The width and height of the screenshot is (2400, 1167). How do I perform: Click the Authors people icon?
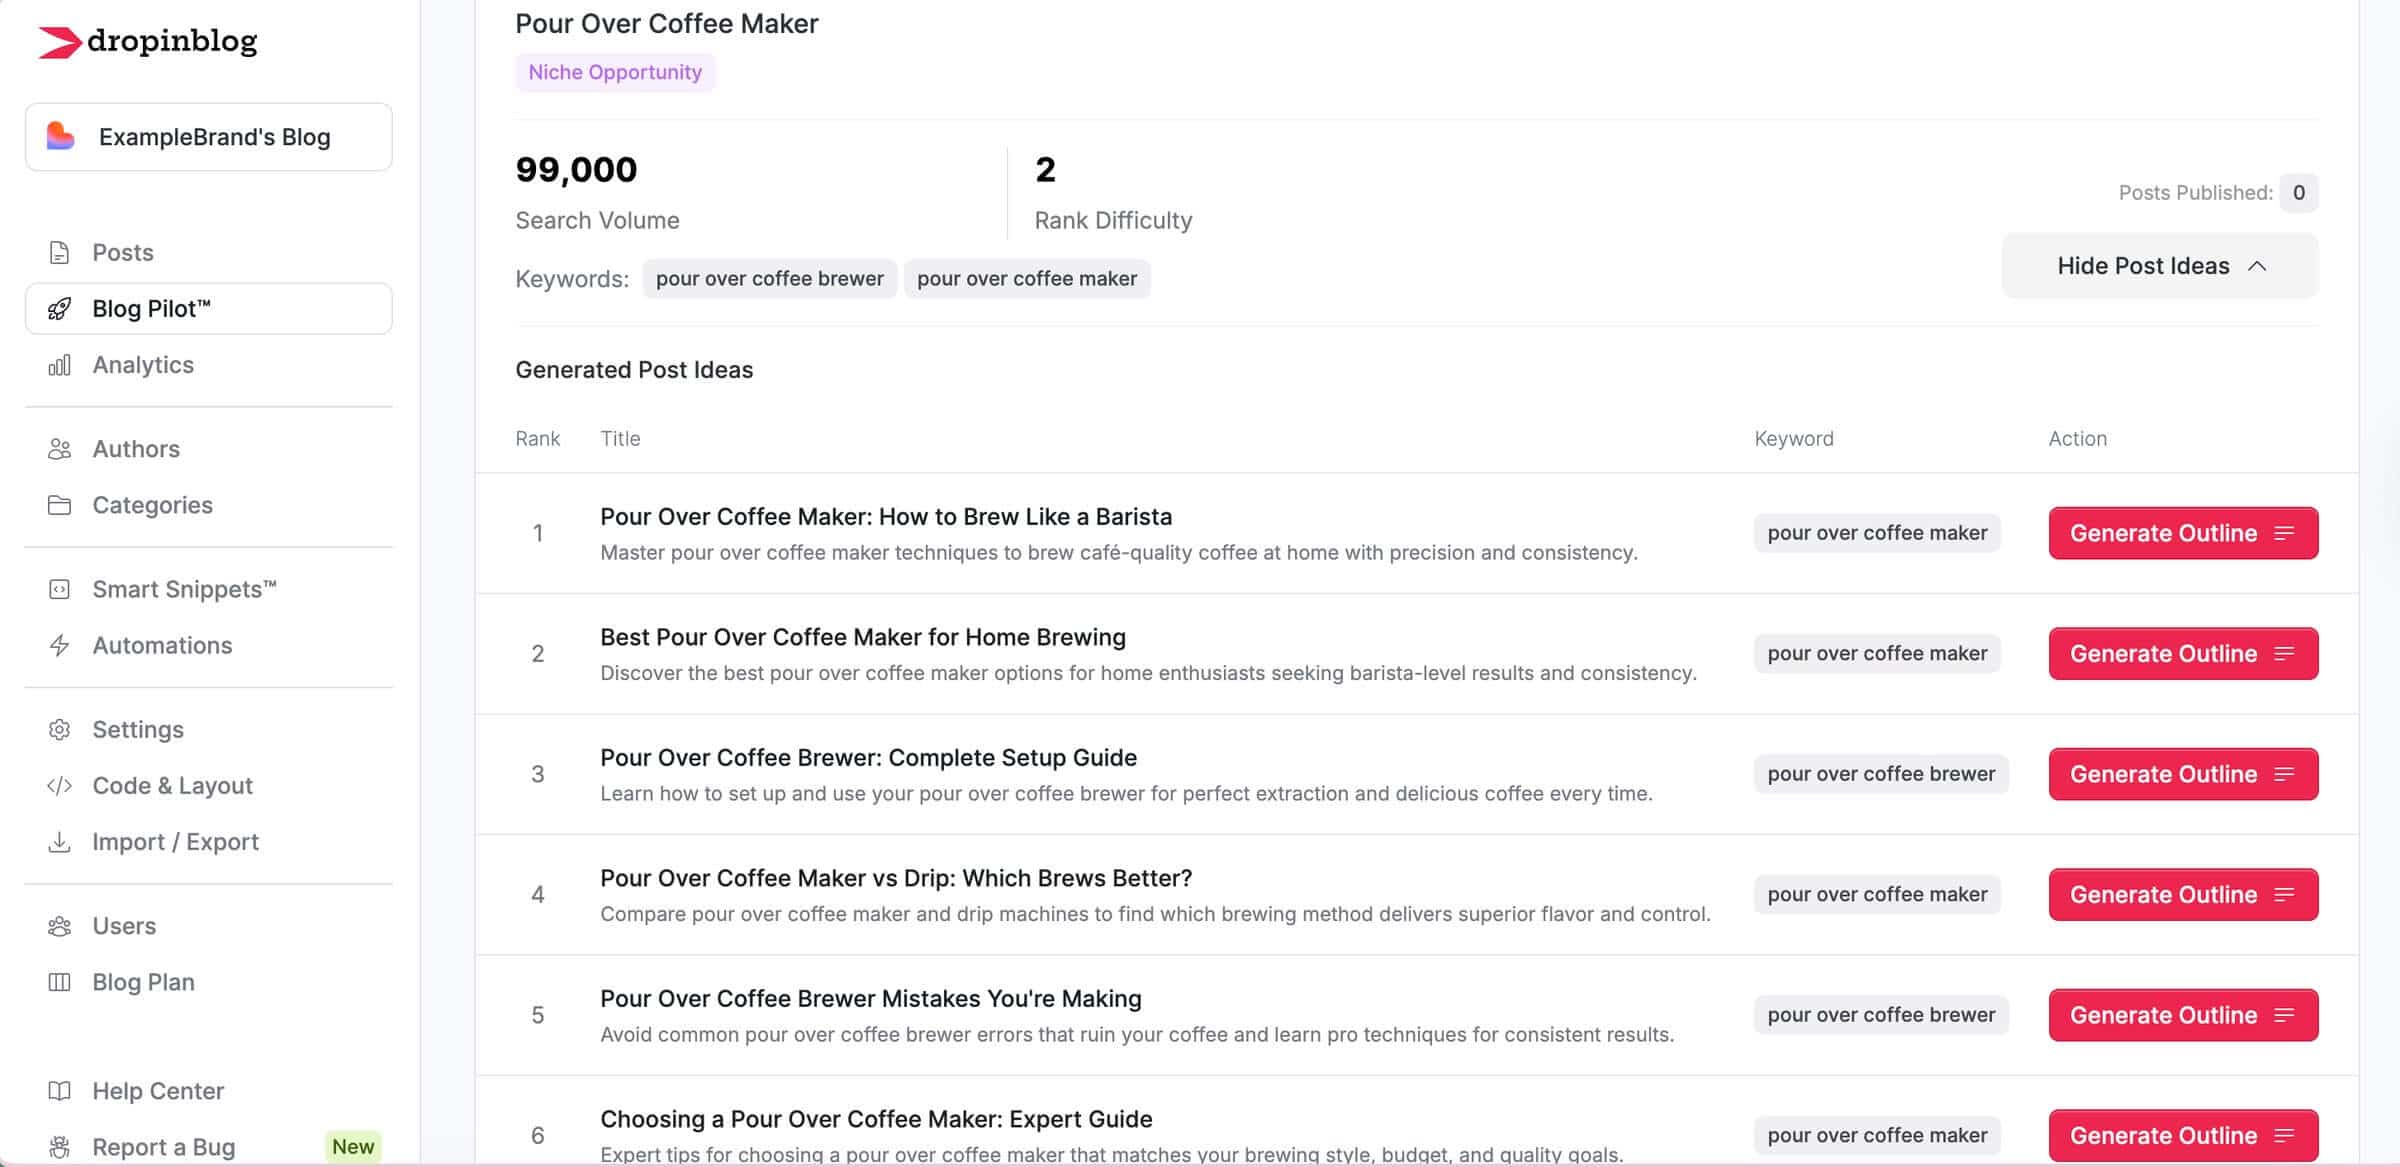59,449
